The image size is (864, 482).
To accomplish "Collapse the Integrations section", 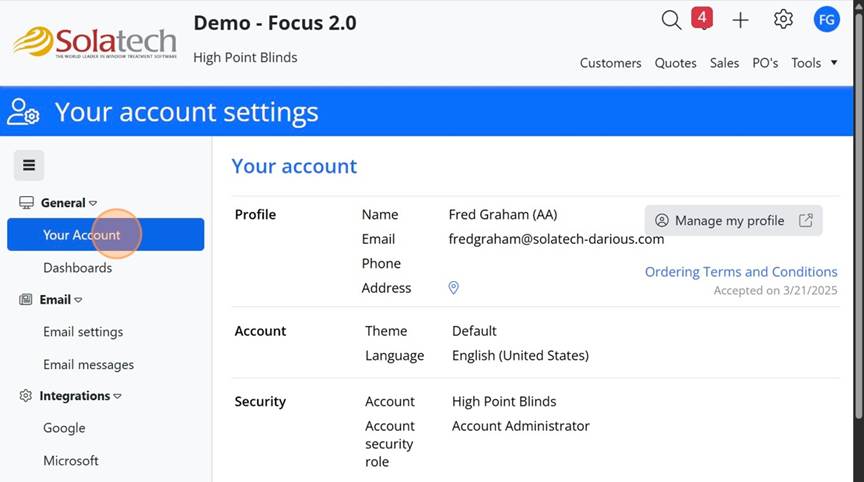I will coord(117,396).
